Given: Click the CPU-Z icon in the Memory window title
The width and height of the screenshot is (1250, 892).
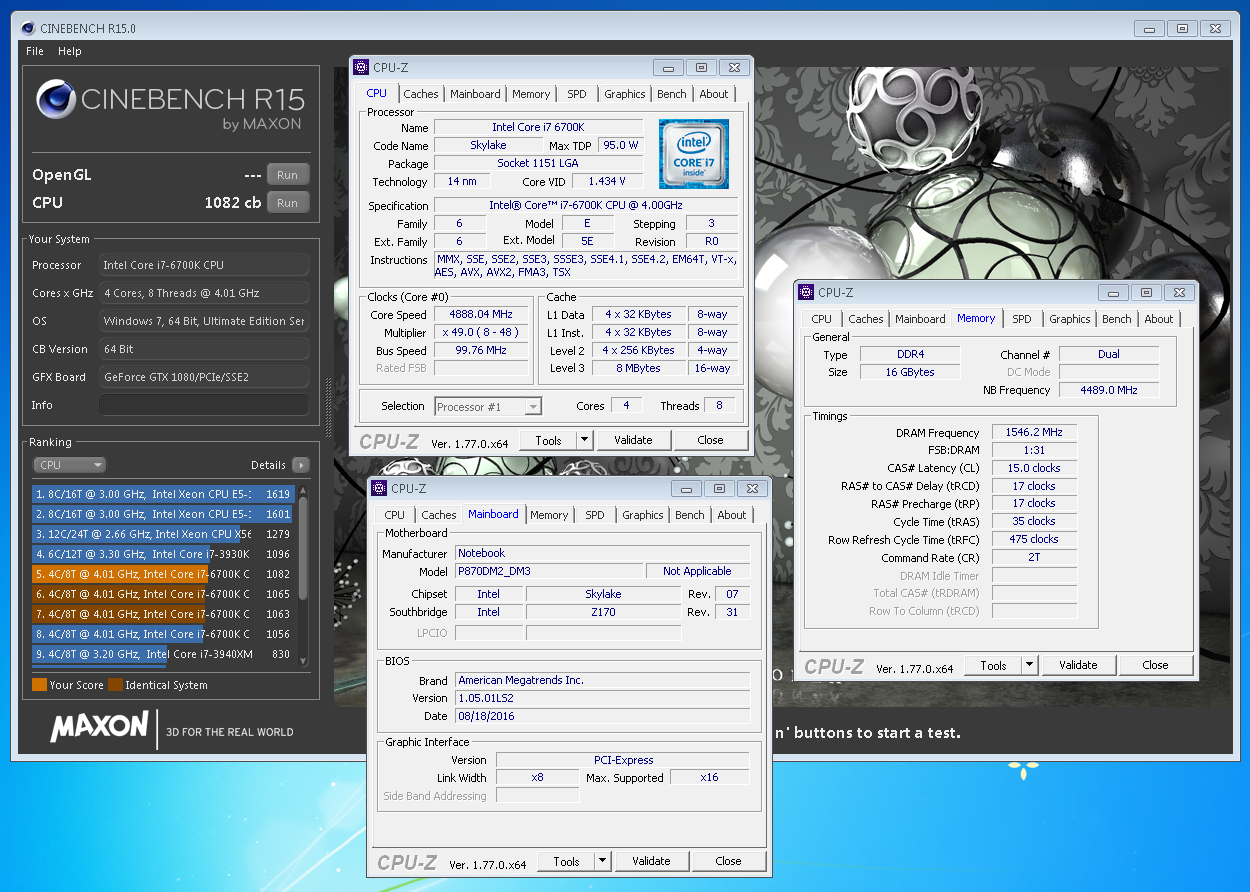Looking at the screenshot, I should 807,292.
